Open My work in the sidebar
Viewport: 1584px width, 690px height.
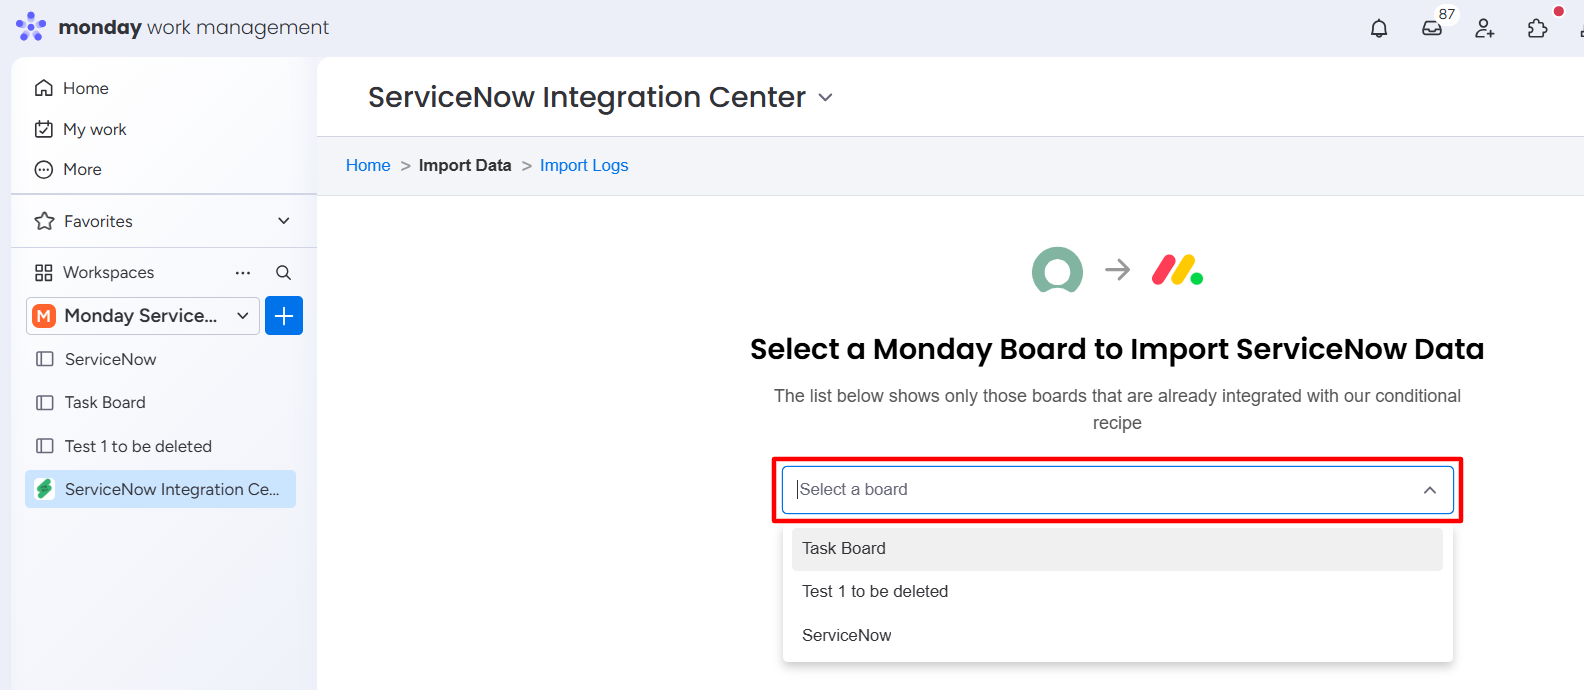tap(95, 129)
